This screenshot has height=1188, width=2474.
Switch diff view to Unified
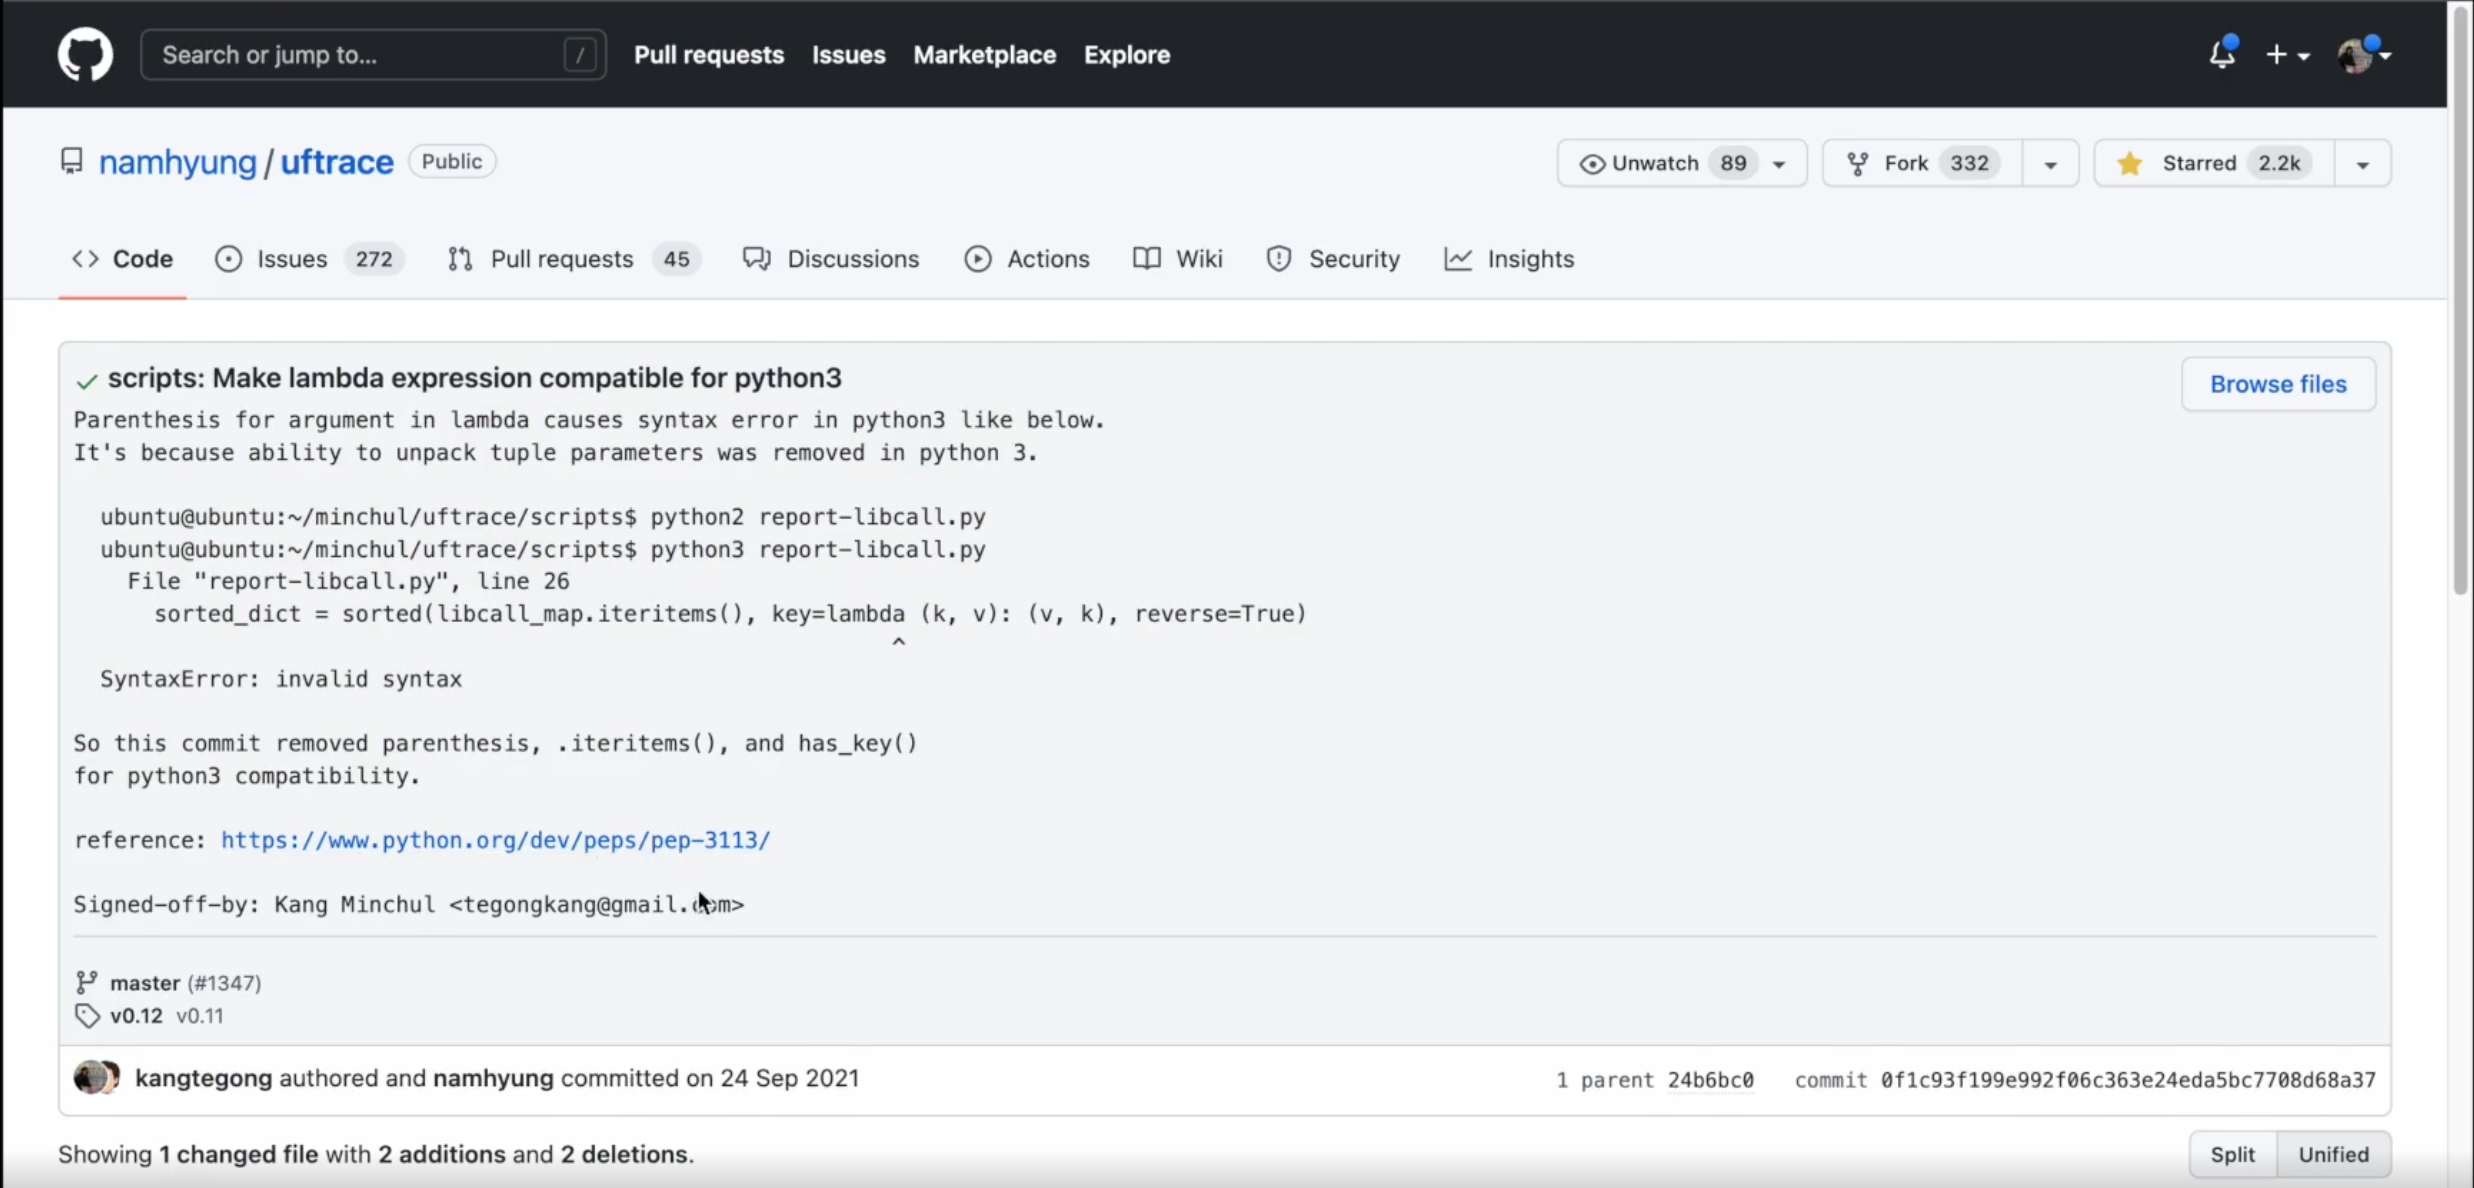pyautogui.click(x=2333, y=1154)
